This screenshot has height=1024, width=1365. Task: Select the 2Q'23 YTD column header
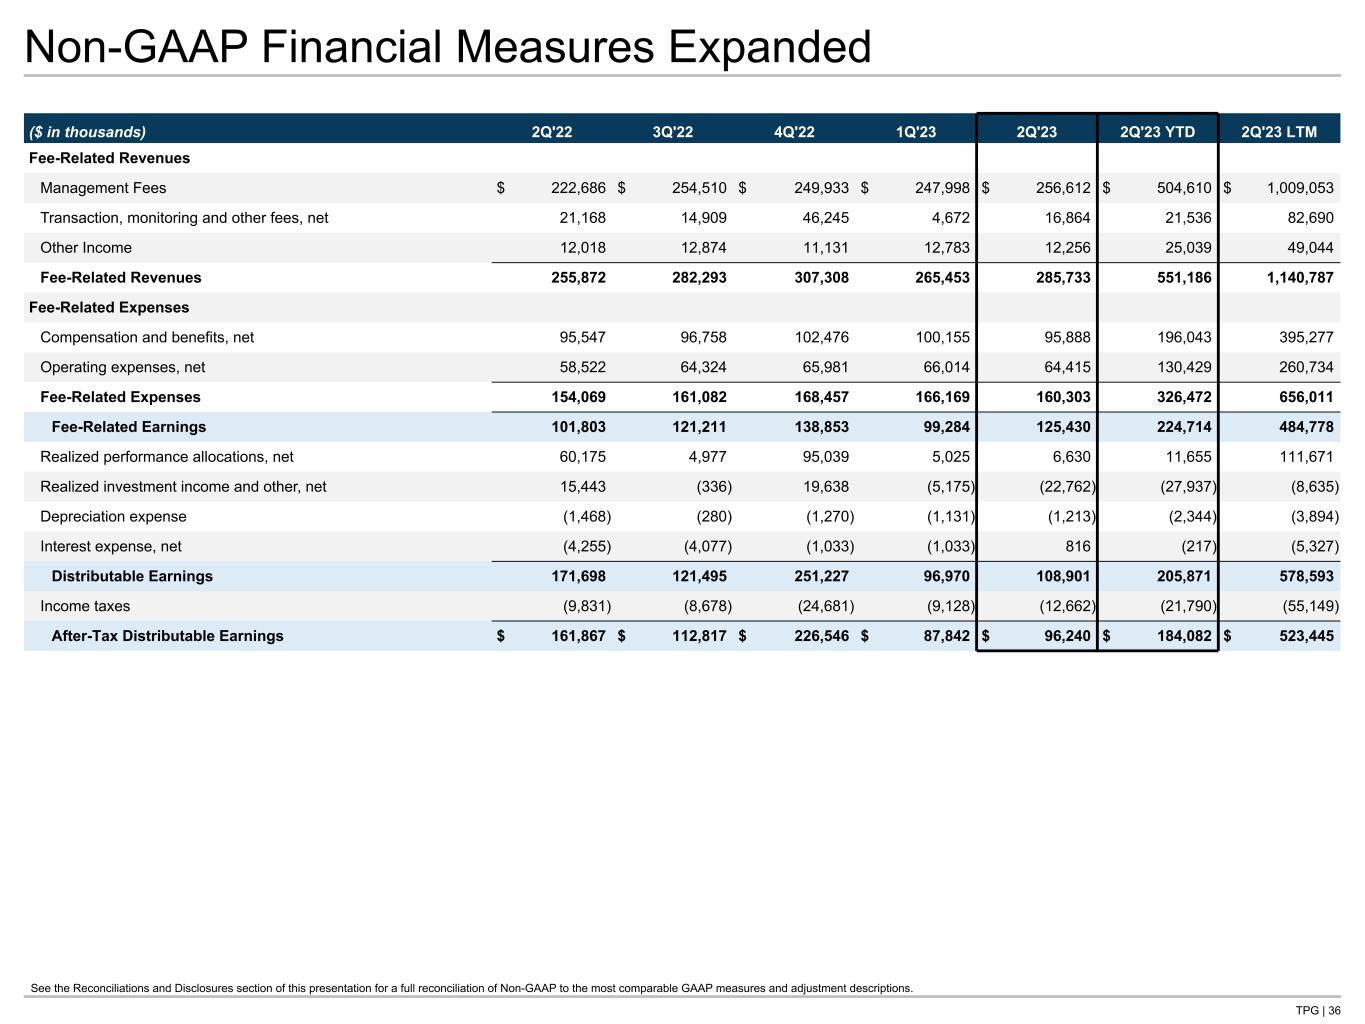[x=1157, y=132]
